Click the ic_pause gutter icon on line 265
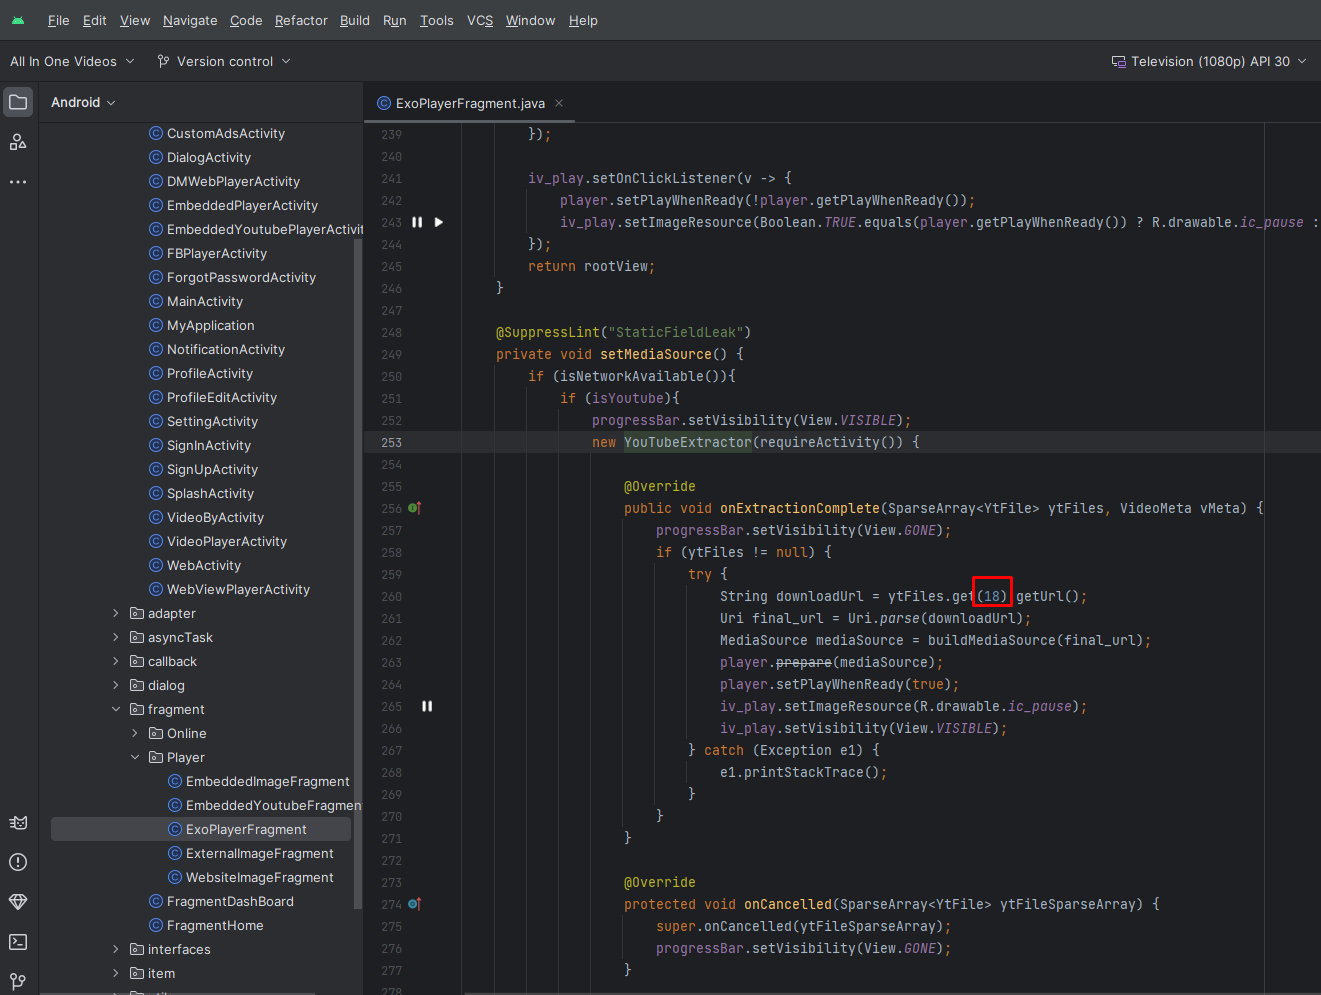Image resolution: width=1321 pixels, height=995 pixels. (x=427, y=706)
